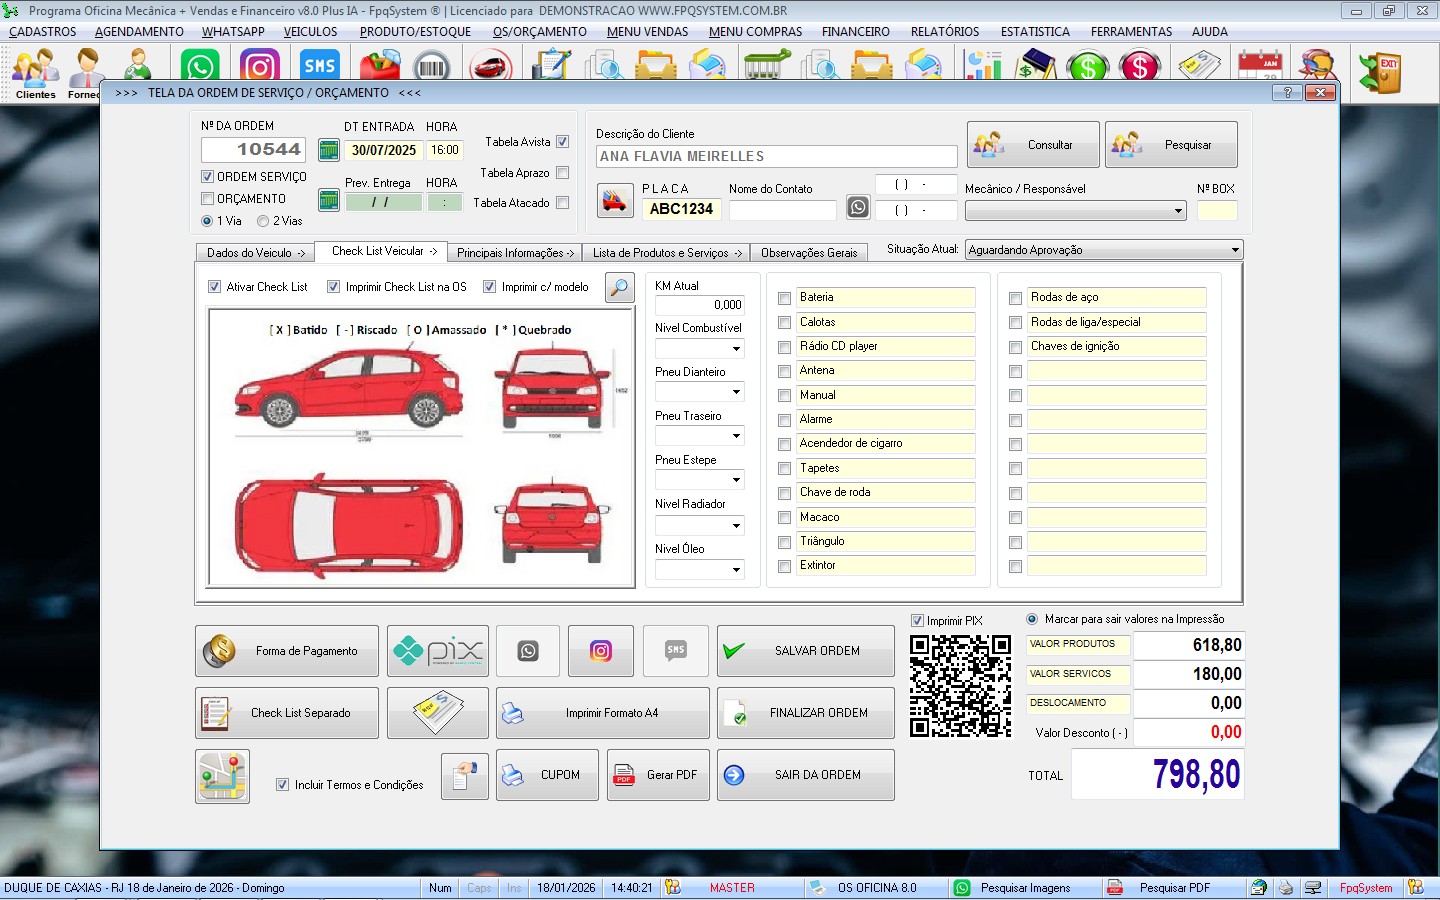
Task: Click the PIX payment icon button
Action: coord(438,651)
